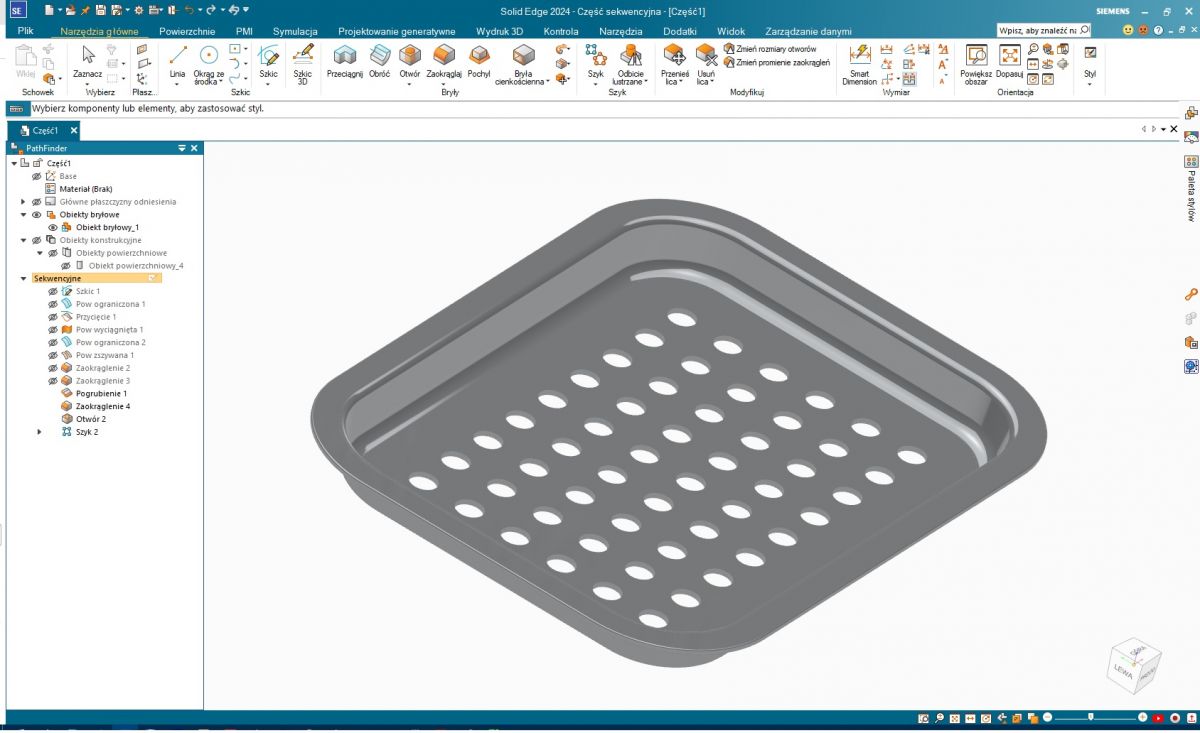
Task: Open the Wydruk 3D ribbon tab
Action: coord(500,31)
